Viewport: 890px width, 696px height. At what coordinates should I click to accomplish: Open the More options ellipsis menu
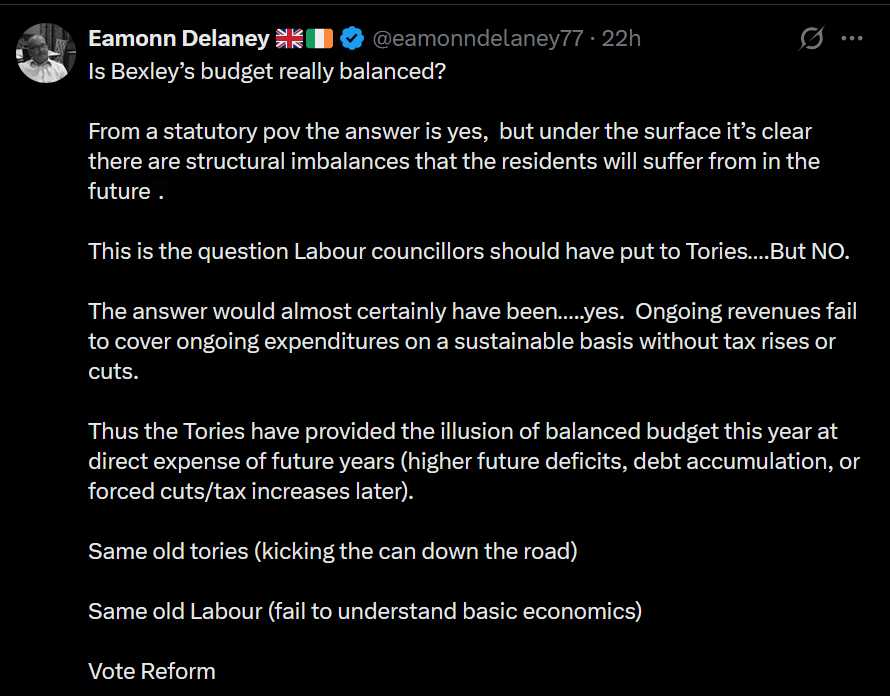[852, 39]
